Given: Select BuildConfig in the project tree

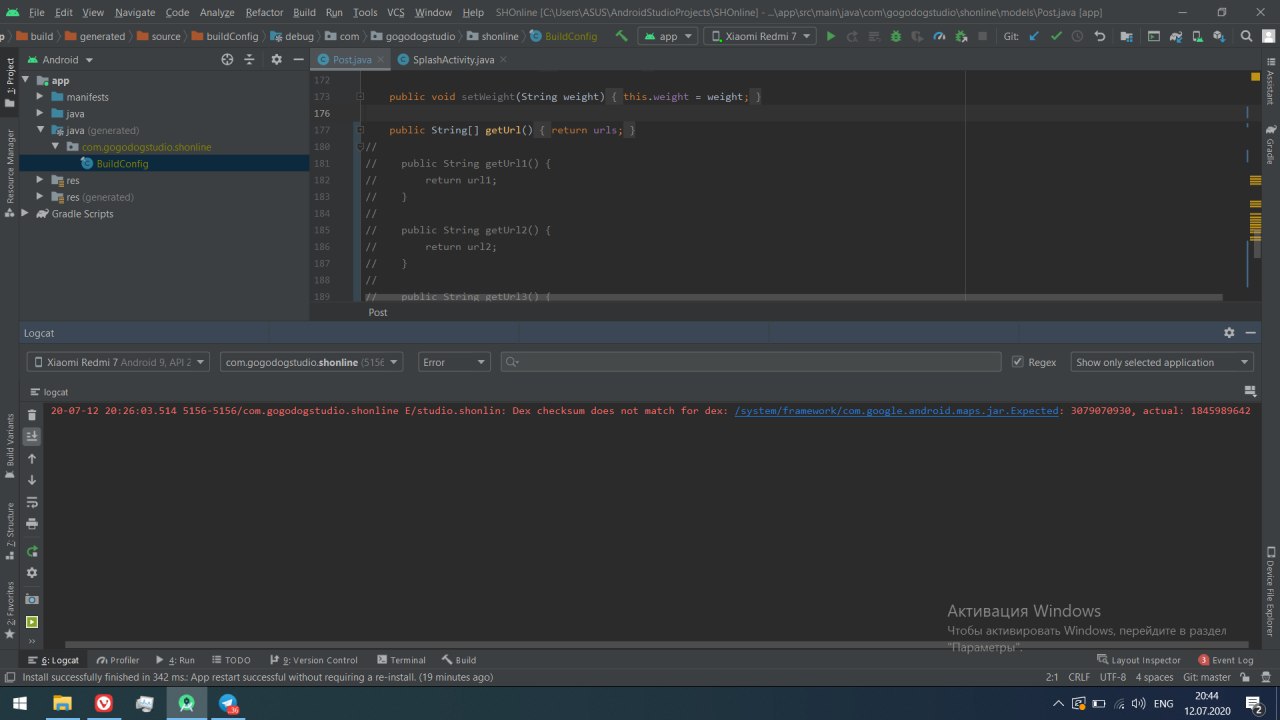Looking at the screenshot, I should point(122,163).
